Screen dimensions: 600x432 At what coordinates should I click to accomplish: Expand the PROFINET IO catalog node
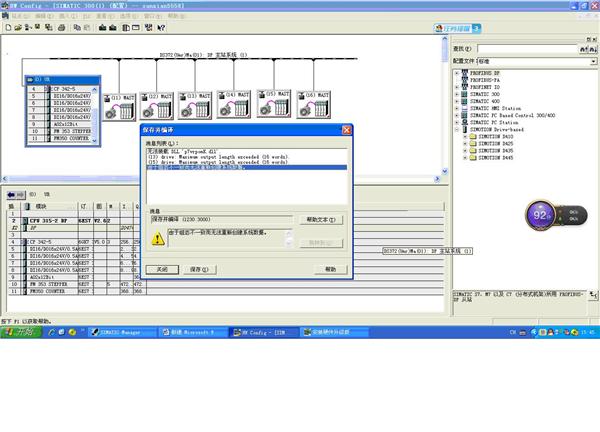[x=457, y=87]
